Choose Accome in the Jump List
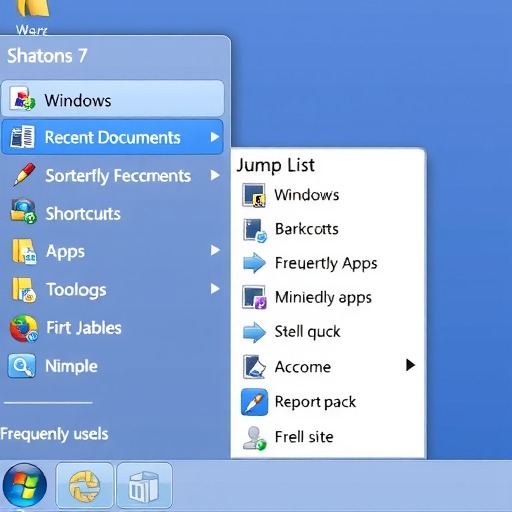This screenshot has height=512, width=512. [x=328, y=367]
